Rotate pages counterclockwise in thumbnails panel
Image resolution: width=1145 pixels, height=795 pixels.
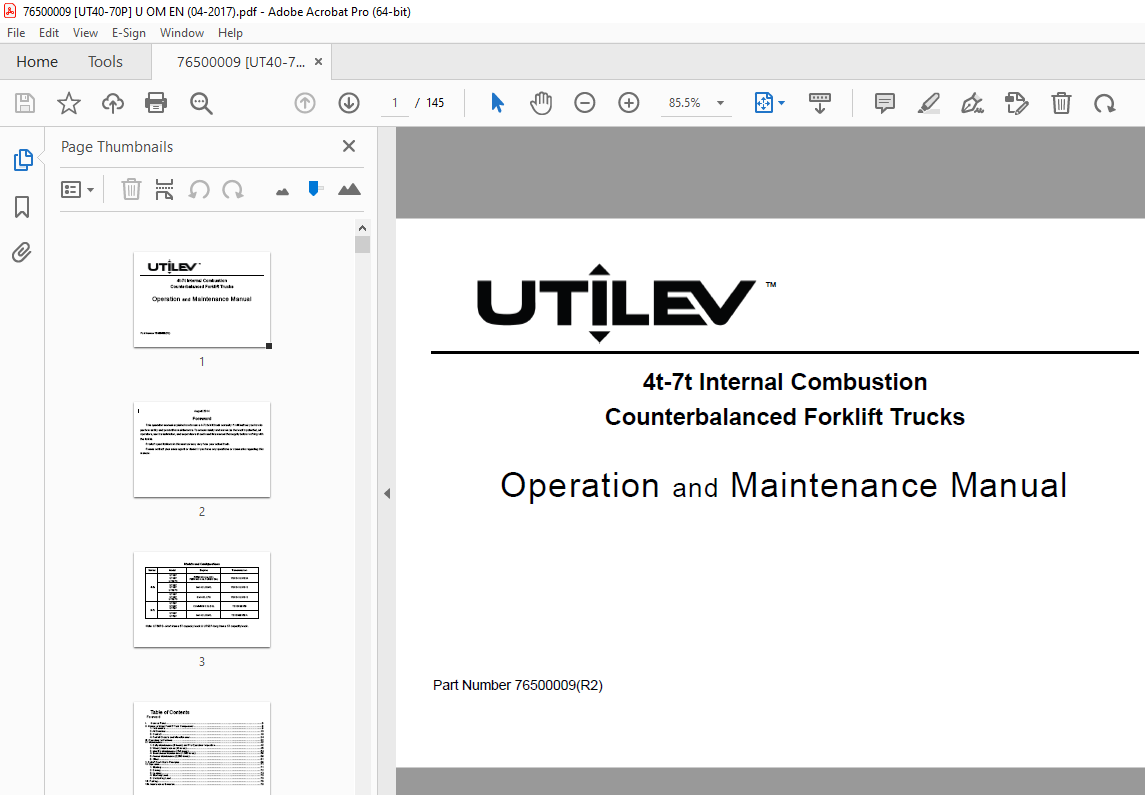199,190
